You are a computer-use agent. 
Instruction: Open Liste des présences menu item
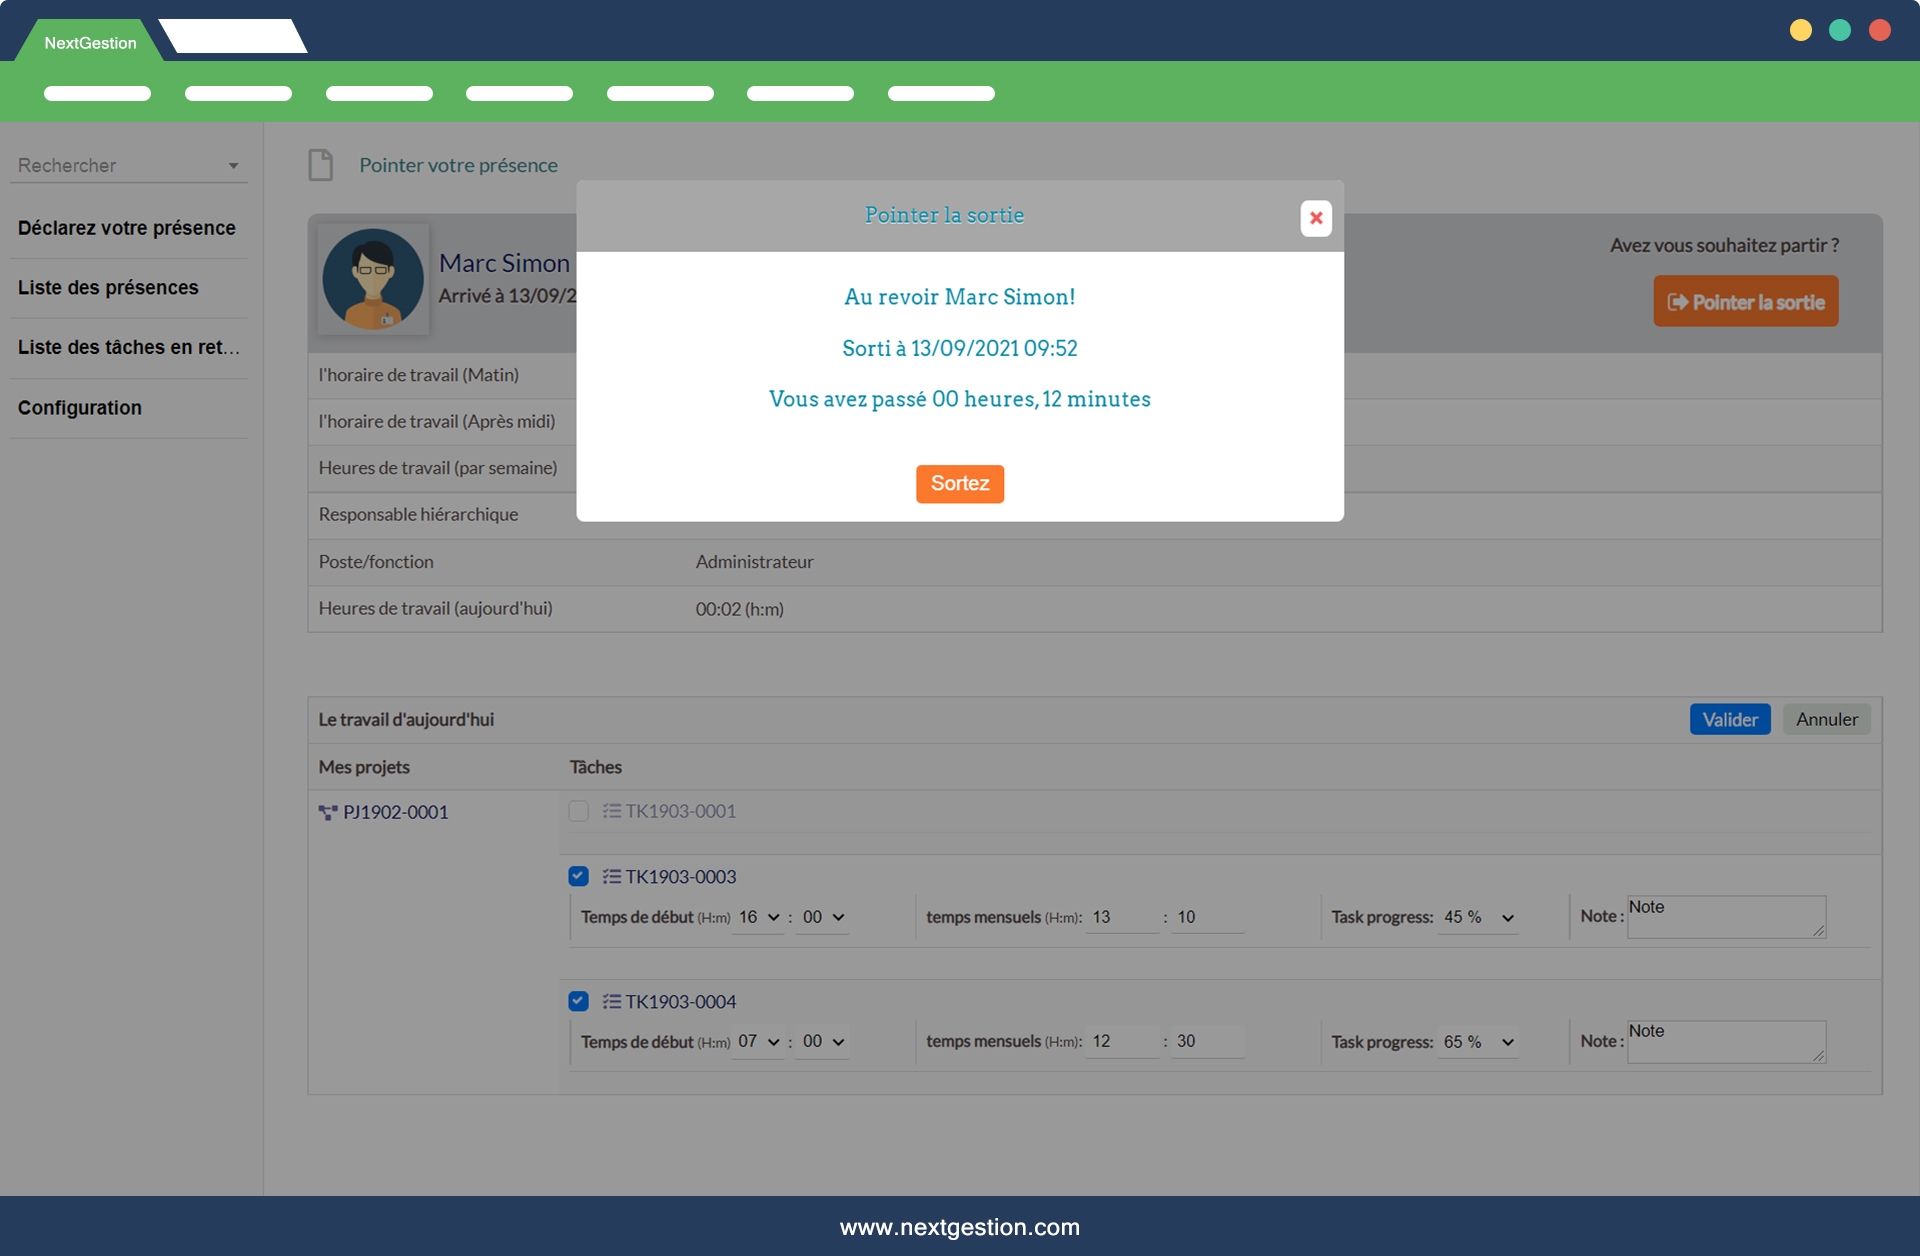click(108, 288)
